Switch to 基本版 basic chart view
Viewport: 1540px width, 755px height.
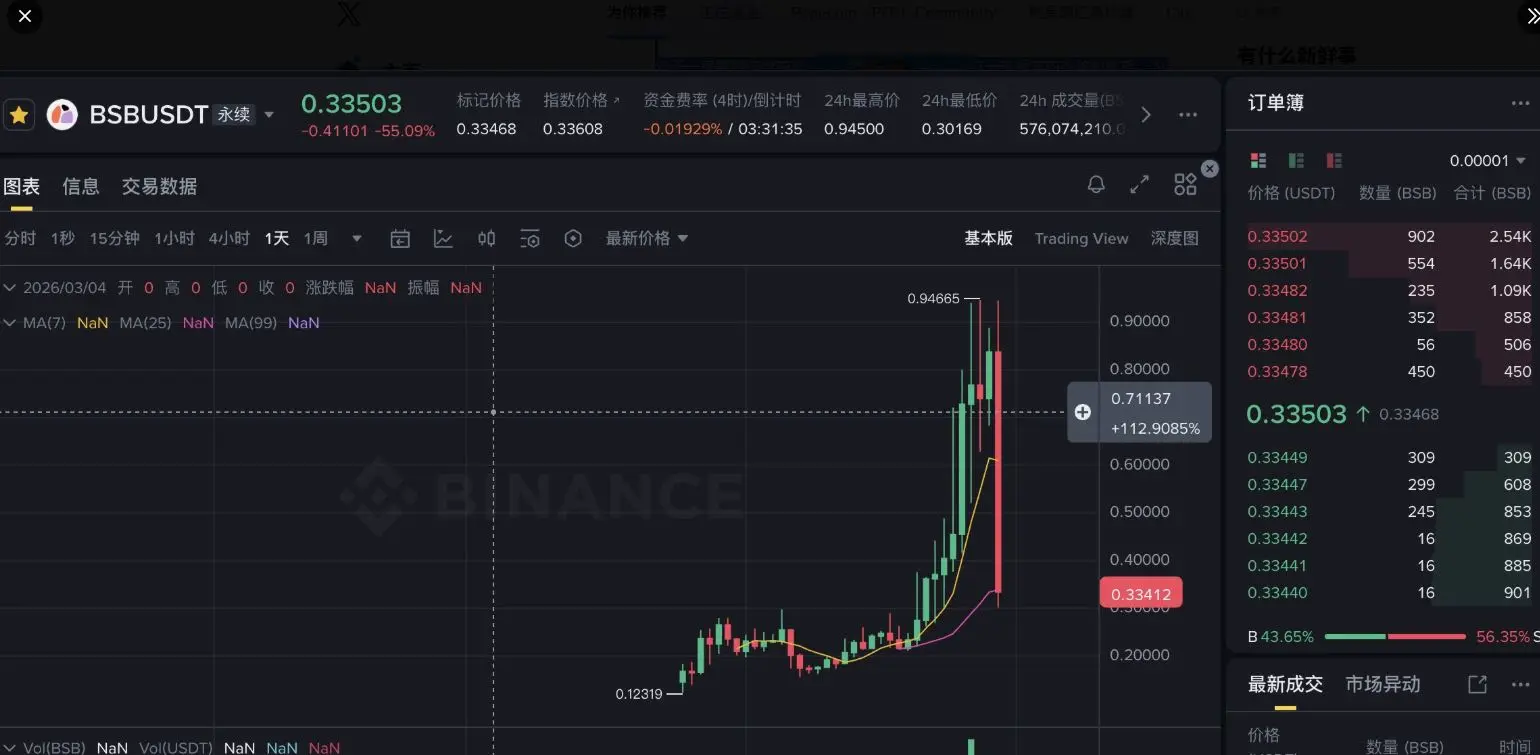pos(988,238)
